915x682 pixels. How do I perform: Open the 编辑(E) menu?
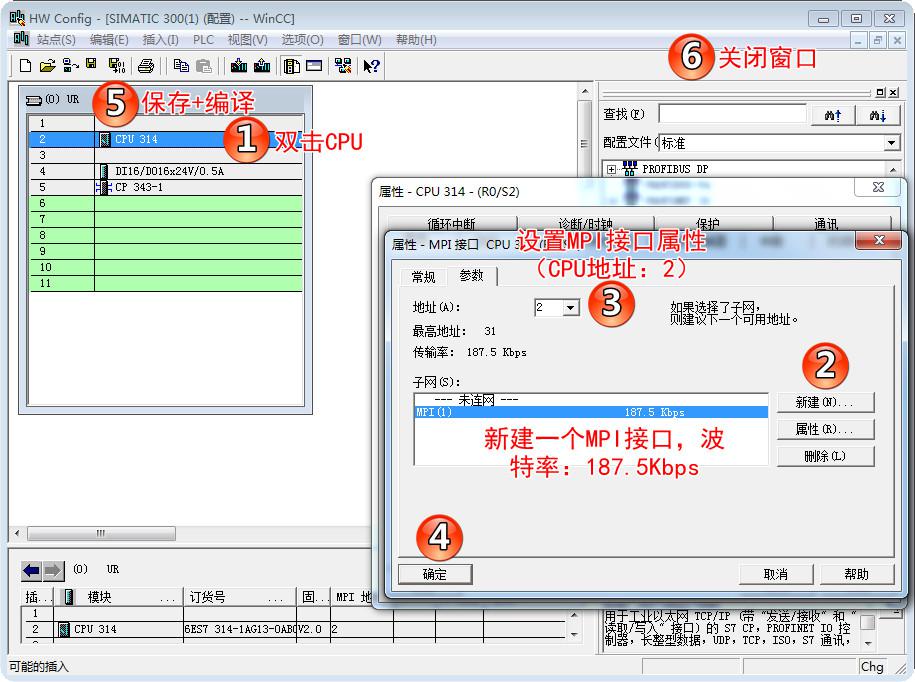coord(109,40)
